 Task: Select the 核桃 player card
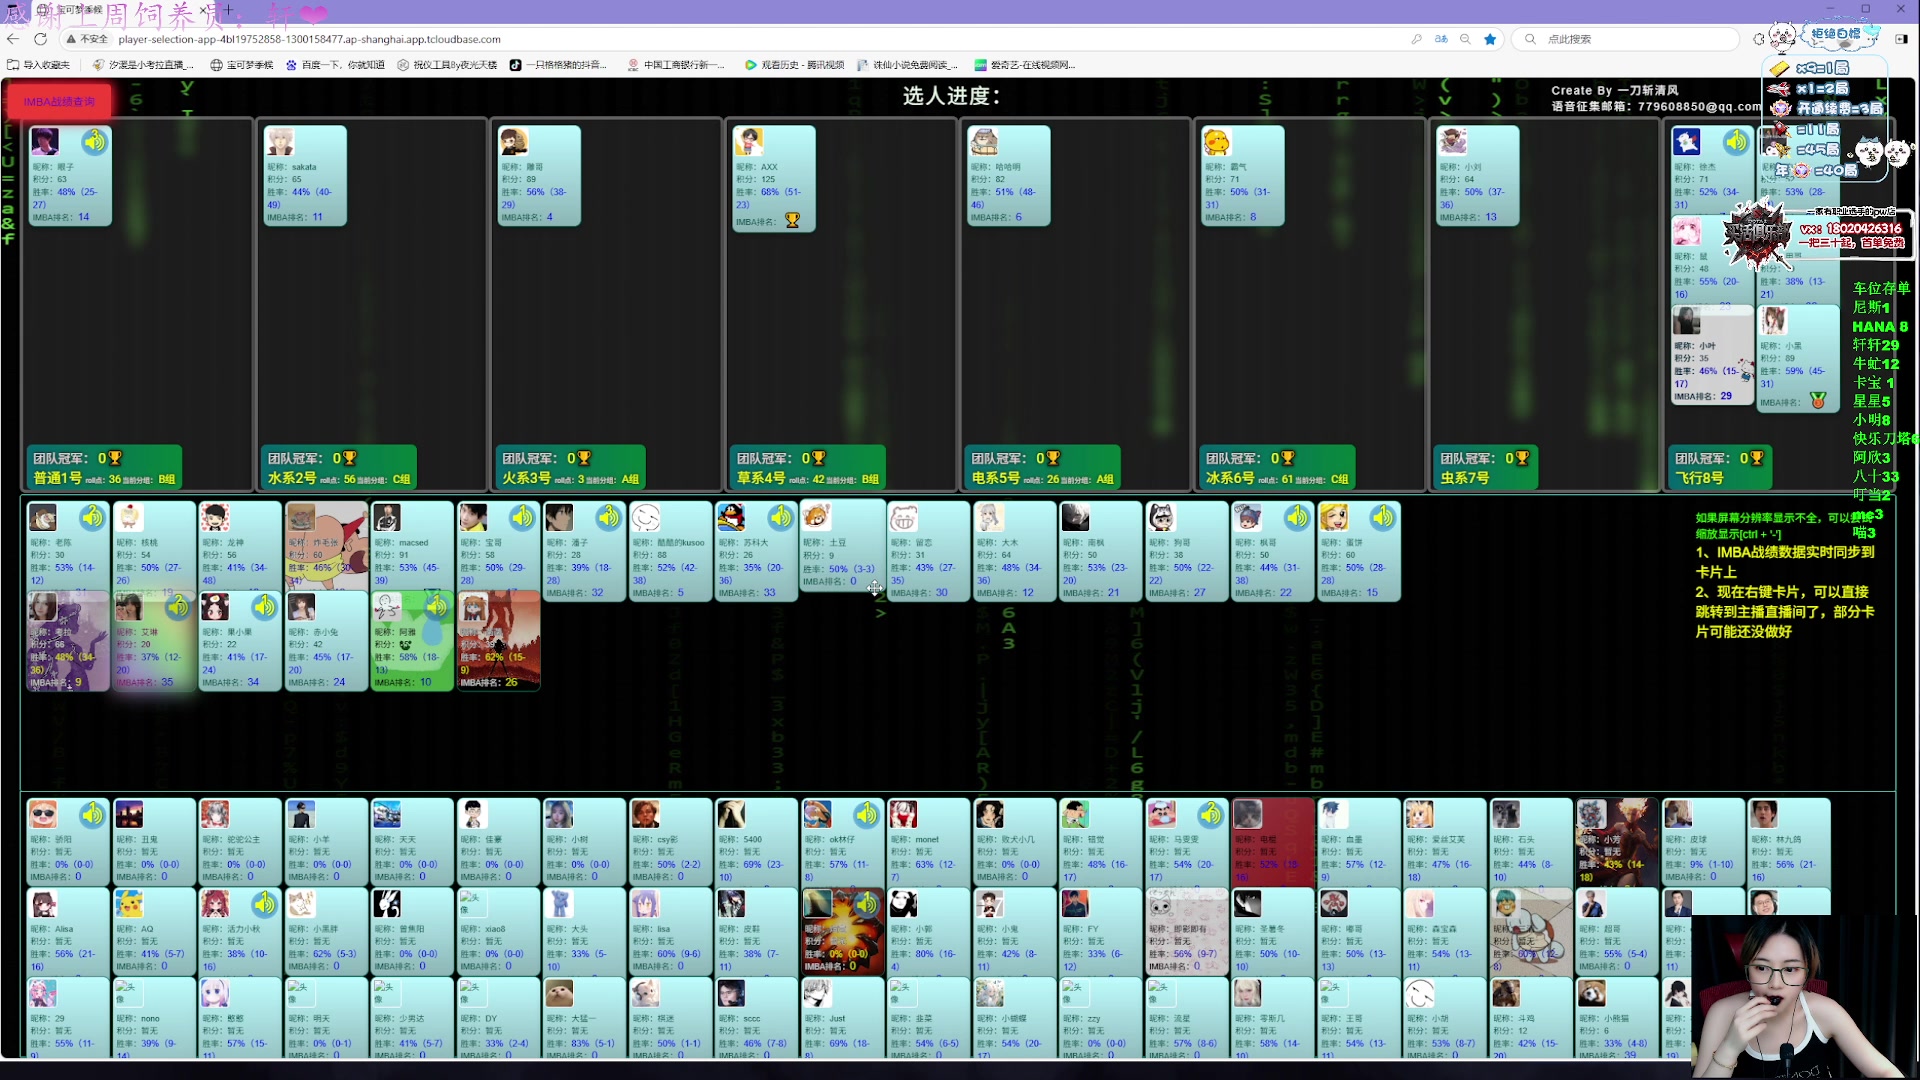[154, 545]
